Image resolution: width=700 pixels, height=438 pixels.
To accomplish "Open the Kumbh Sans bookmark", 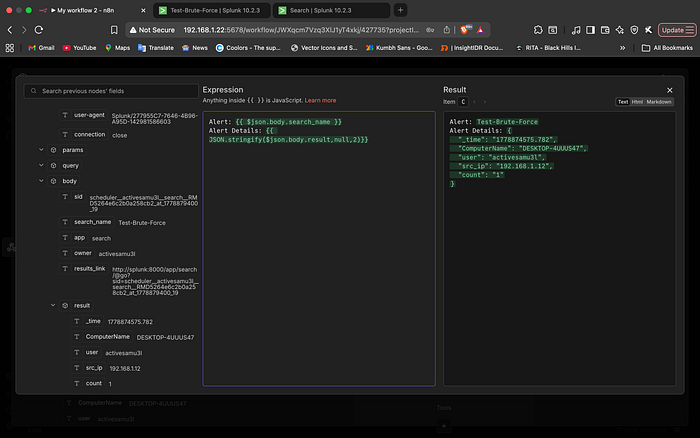I will pos(399,48).
